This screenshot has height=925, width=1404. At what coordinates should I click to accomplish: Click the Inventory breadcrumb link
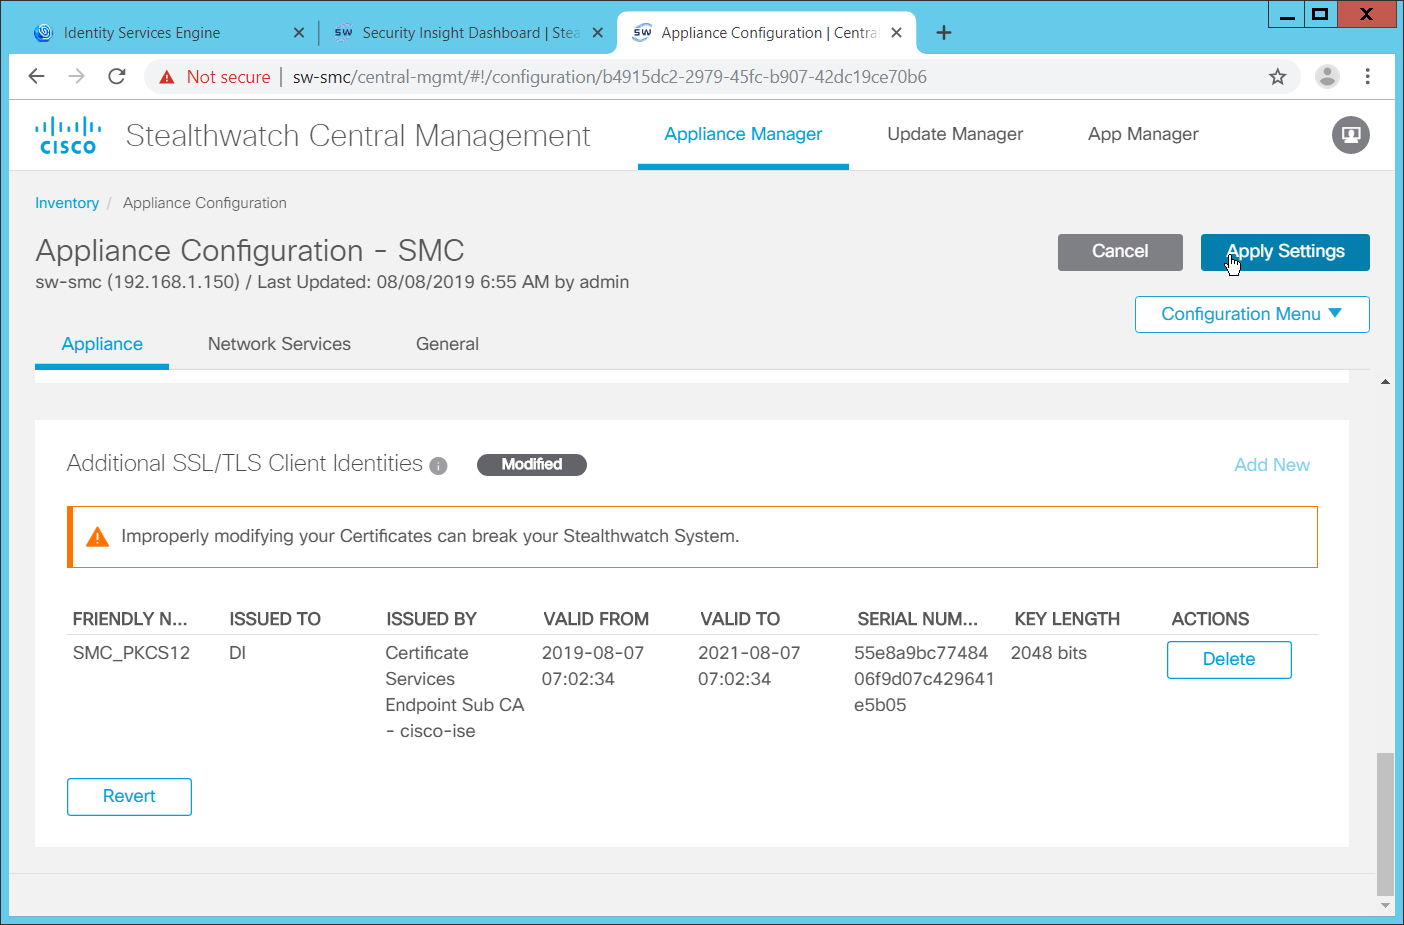tap(67, 203)
